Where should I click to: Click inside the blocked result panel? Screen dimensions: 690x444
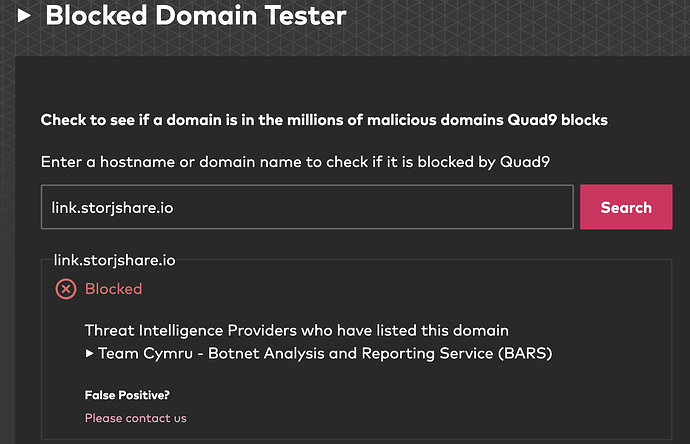(356, 350)
